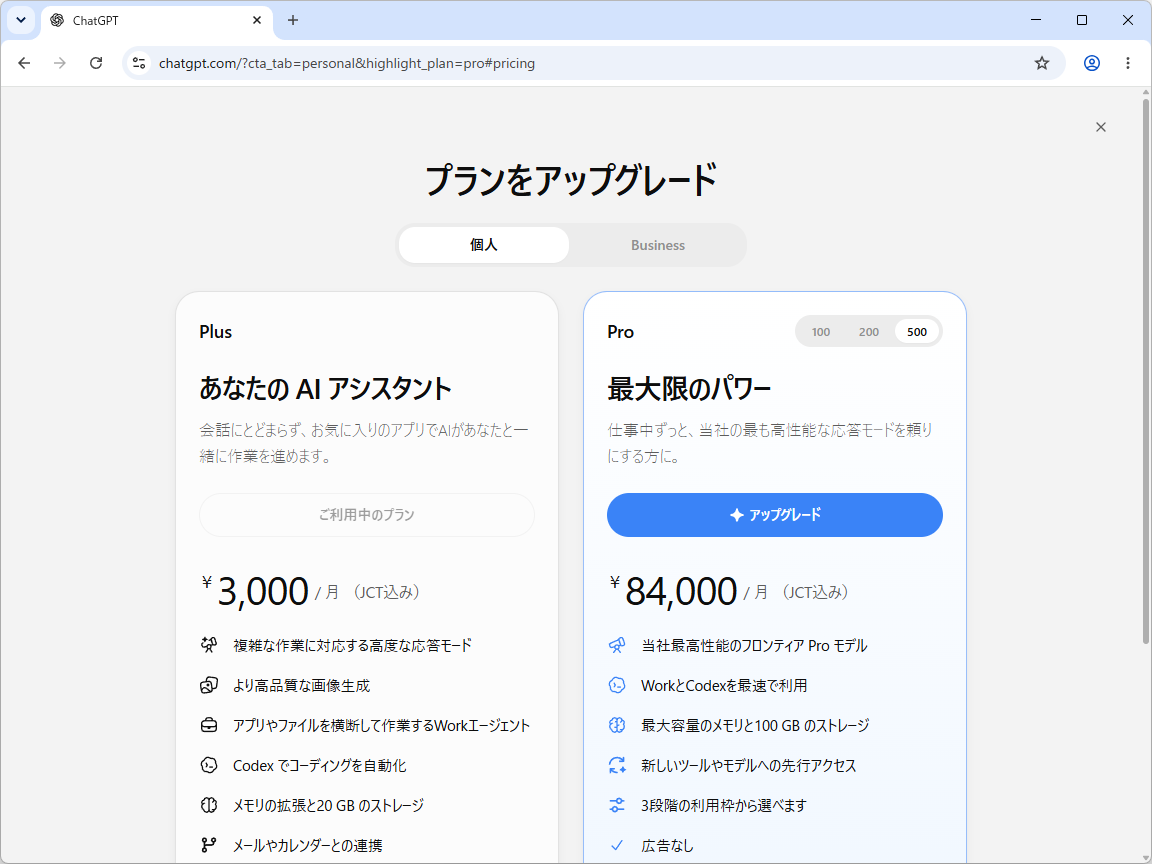
Task: Click アプリやファイルを横断して作業するWorkエージェント text
Action: pyautogui.click(x=381, y=726)
